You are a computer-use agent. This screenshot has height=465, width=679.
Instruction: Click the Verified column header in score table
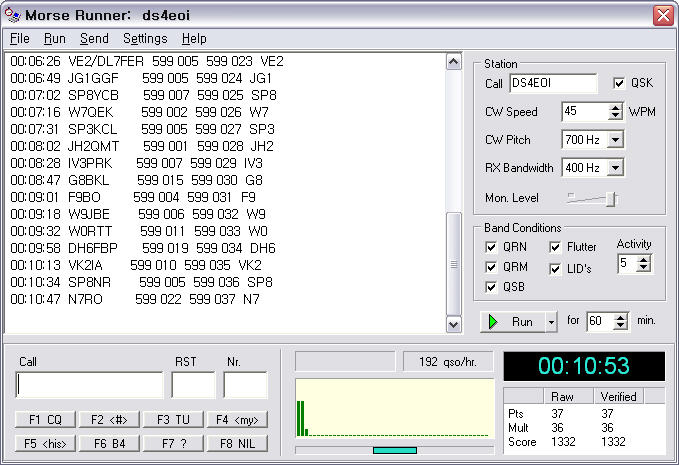click(618, 397)
